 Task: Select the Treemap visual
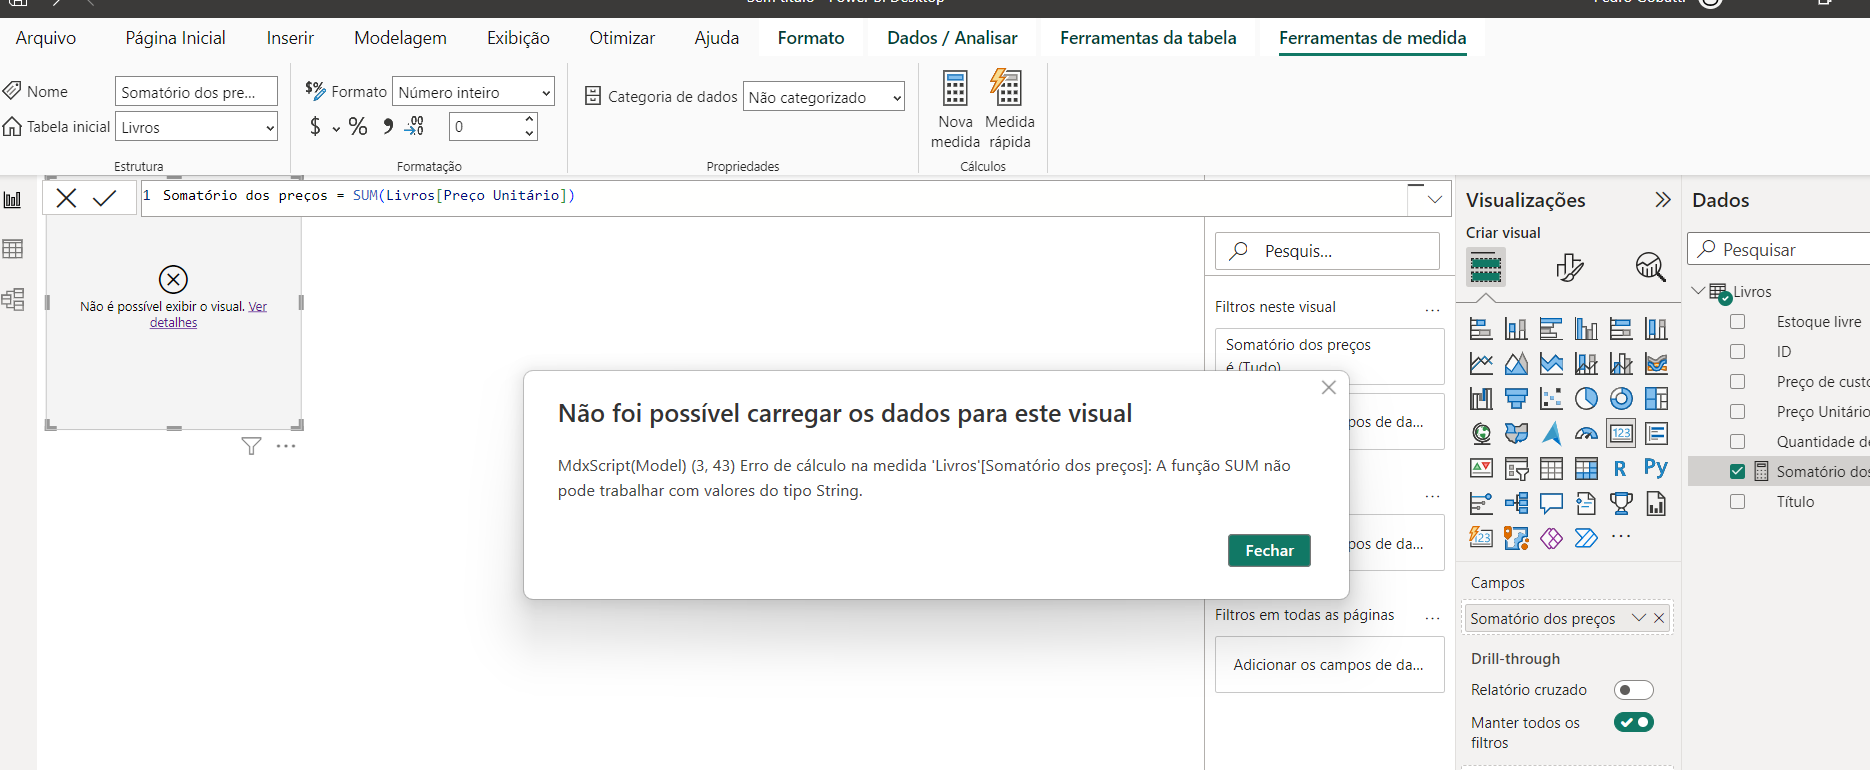[1656, 399]
